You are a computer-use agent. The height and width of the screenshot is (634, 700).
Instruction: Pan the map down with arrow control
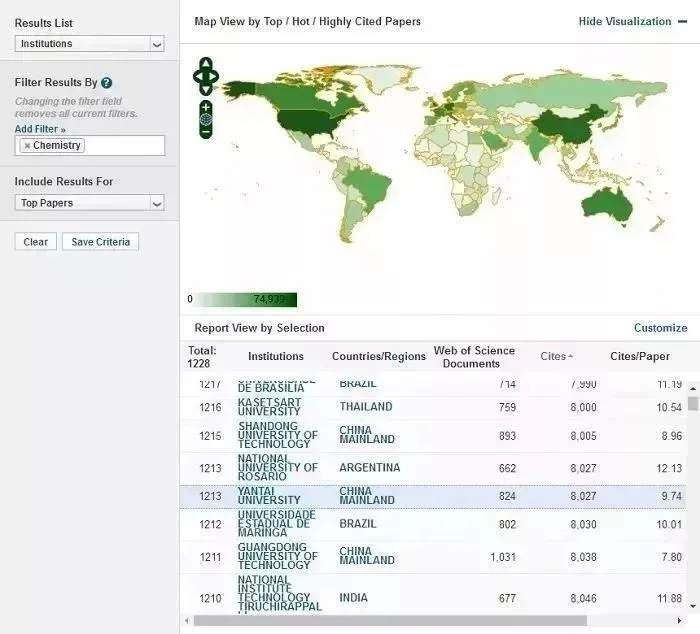(x=205, y=87)
